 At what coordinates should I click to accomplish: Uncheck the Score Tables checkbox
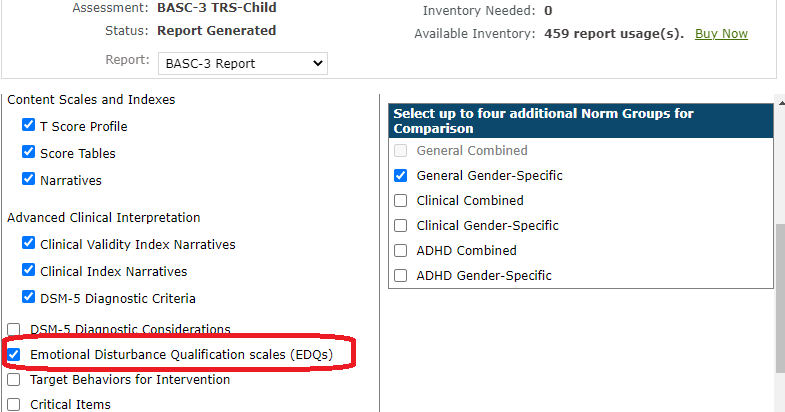click(x=29, y=153)
